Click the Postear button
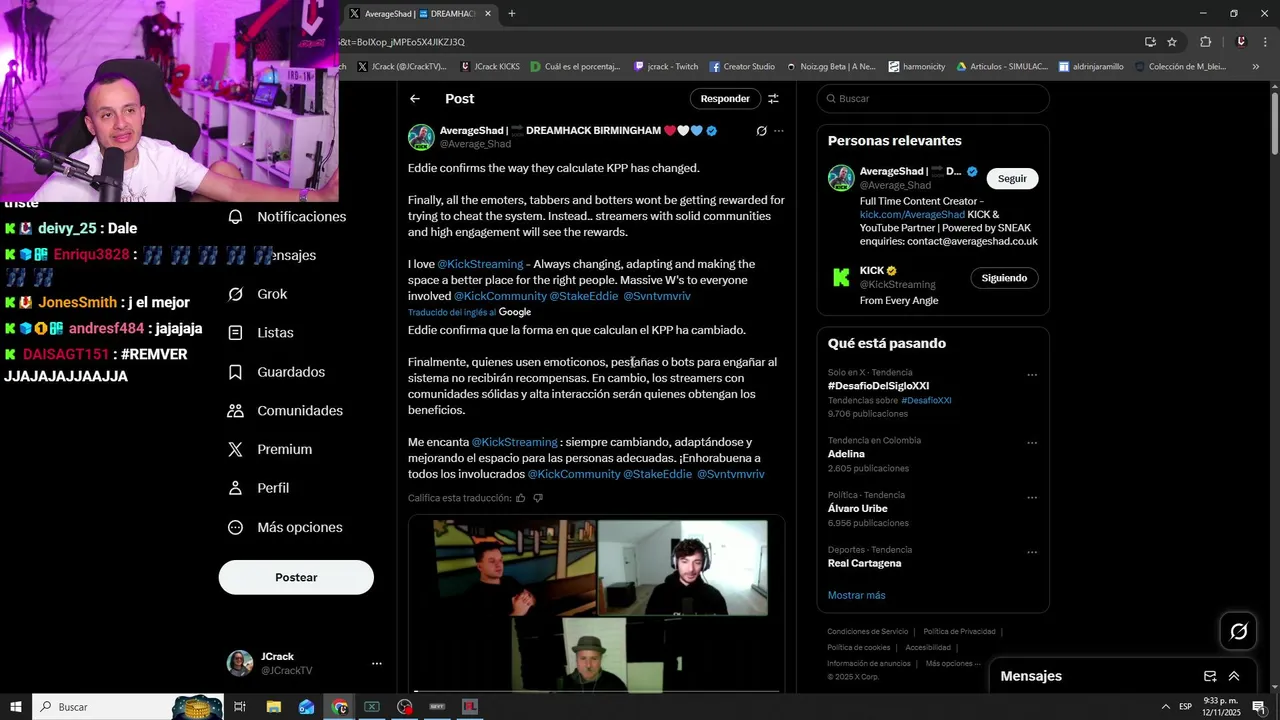The width and height of the screenshot is (1280, 720). pyautogui.click(x=296, y=577)
